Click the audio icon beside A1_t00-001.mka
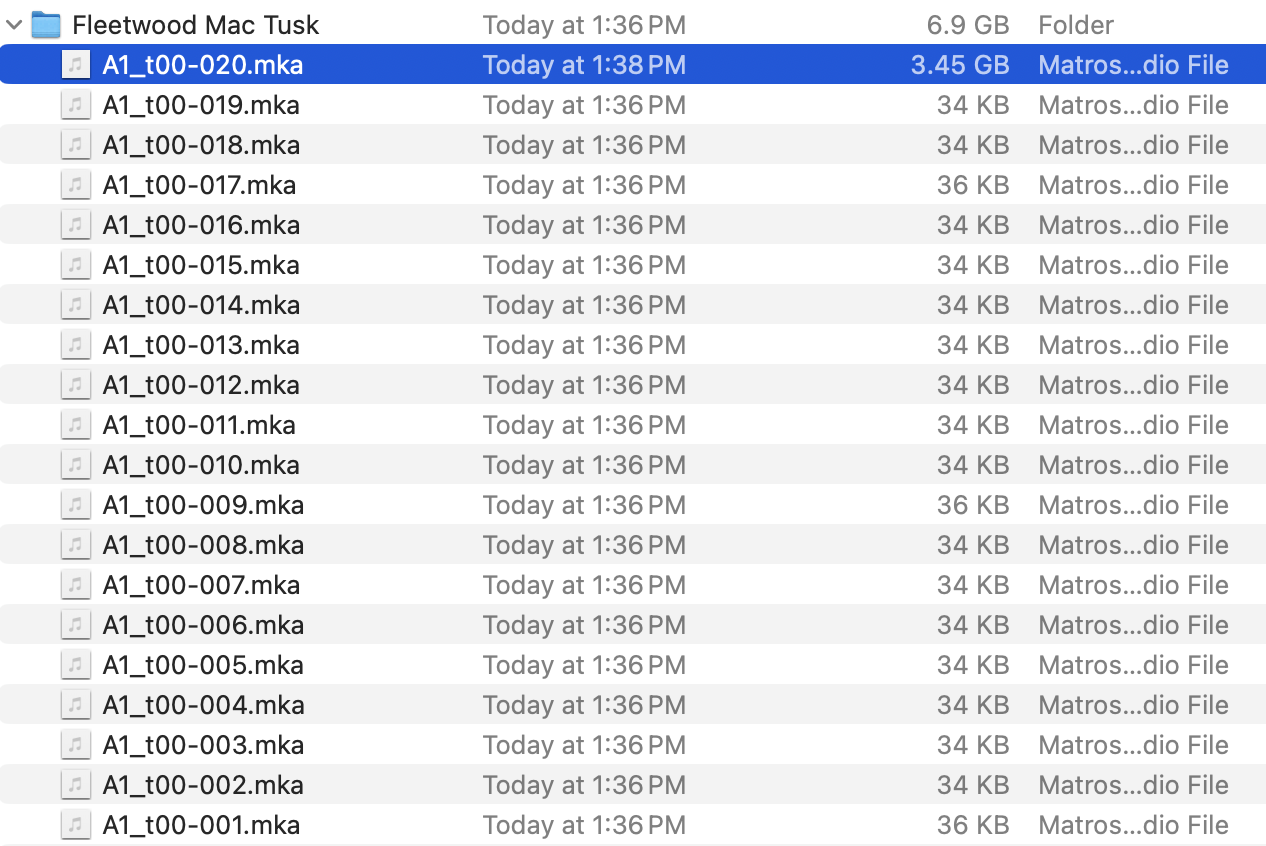 (75, 825)
